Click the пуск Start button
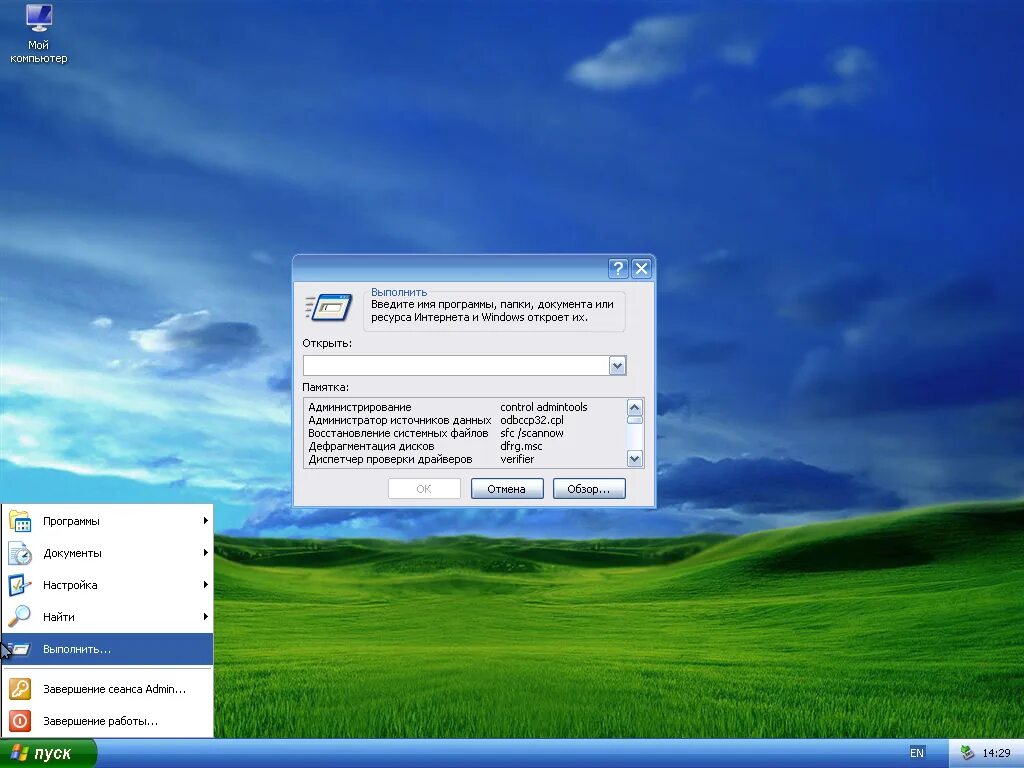The image size is (1024, 768). (48, 754)
